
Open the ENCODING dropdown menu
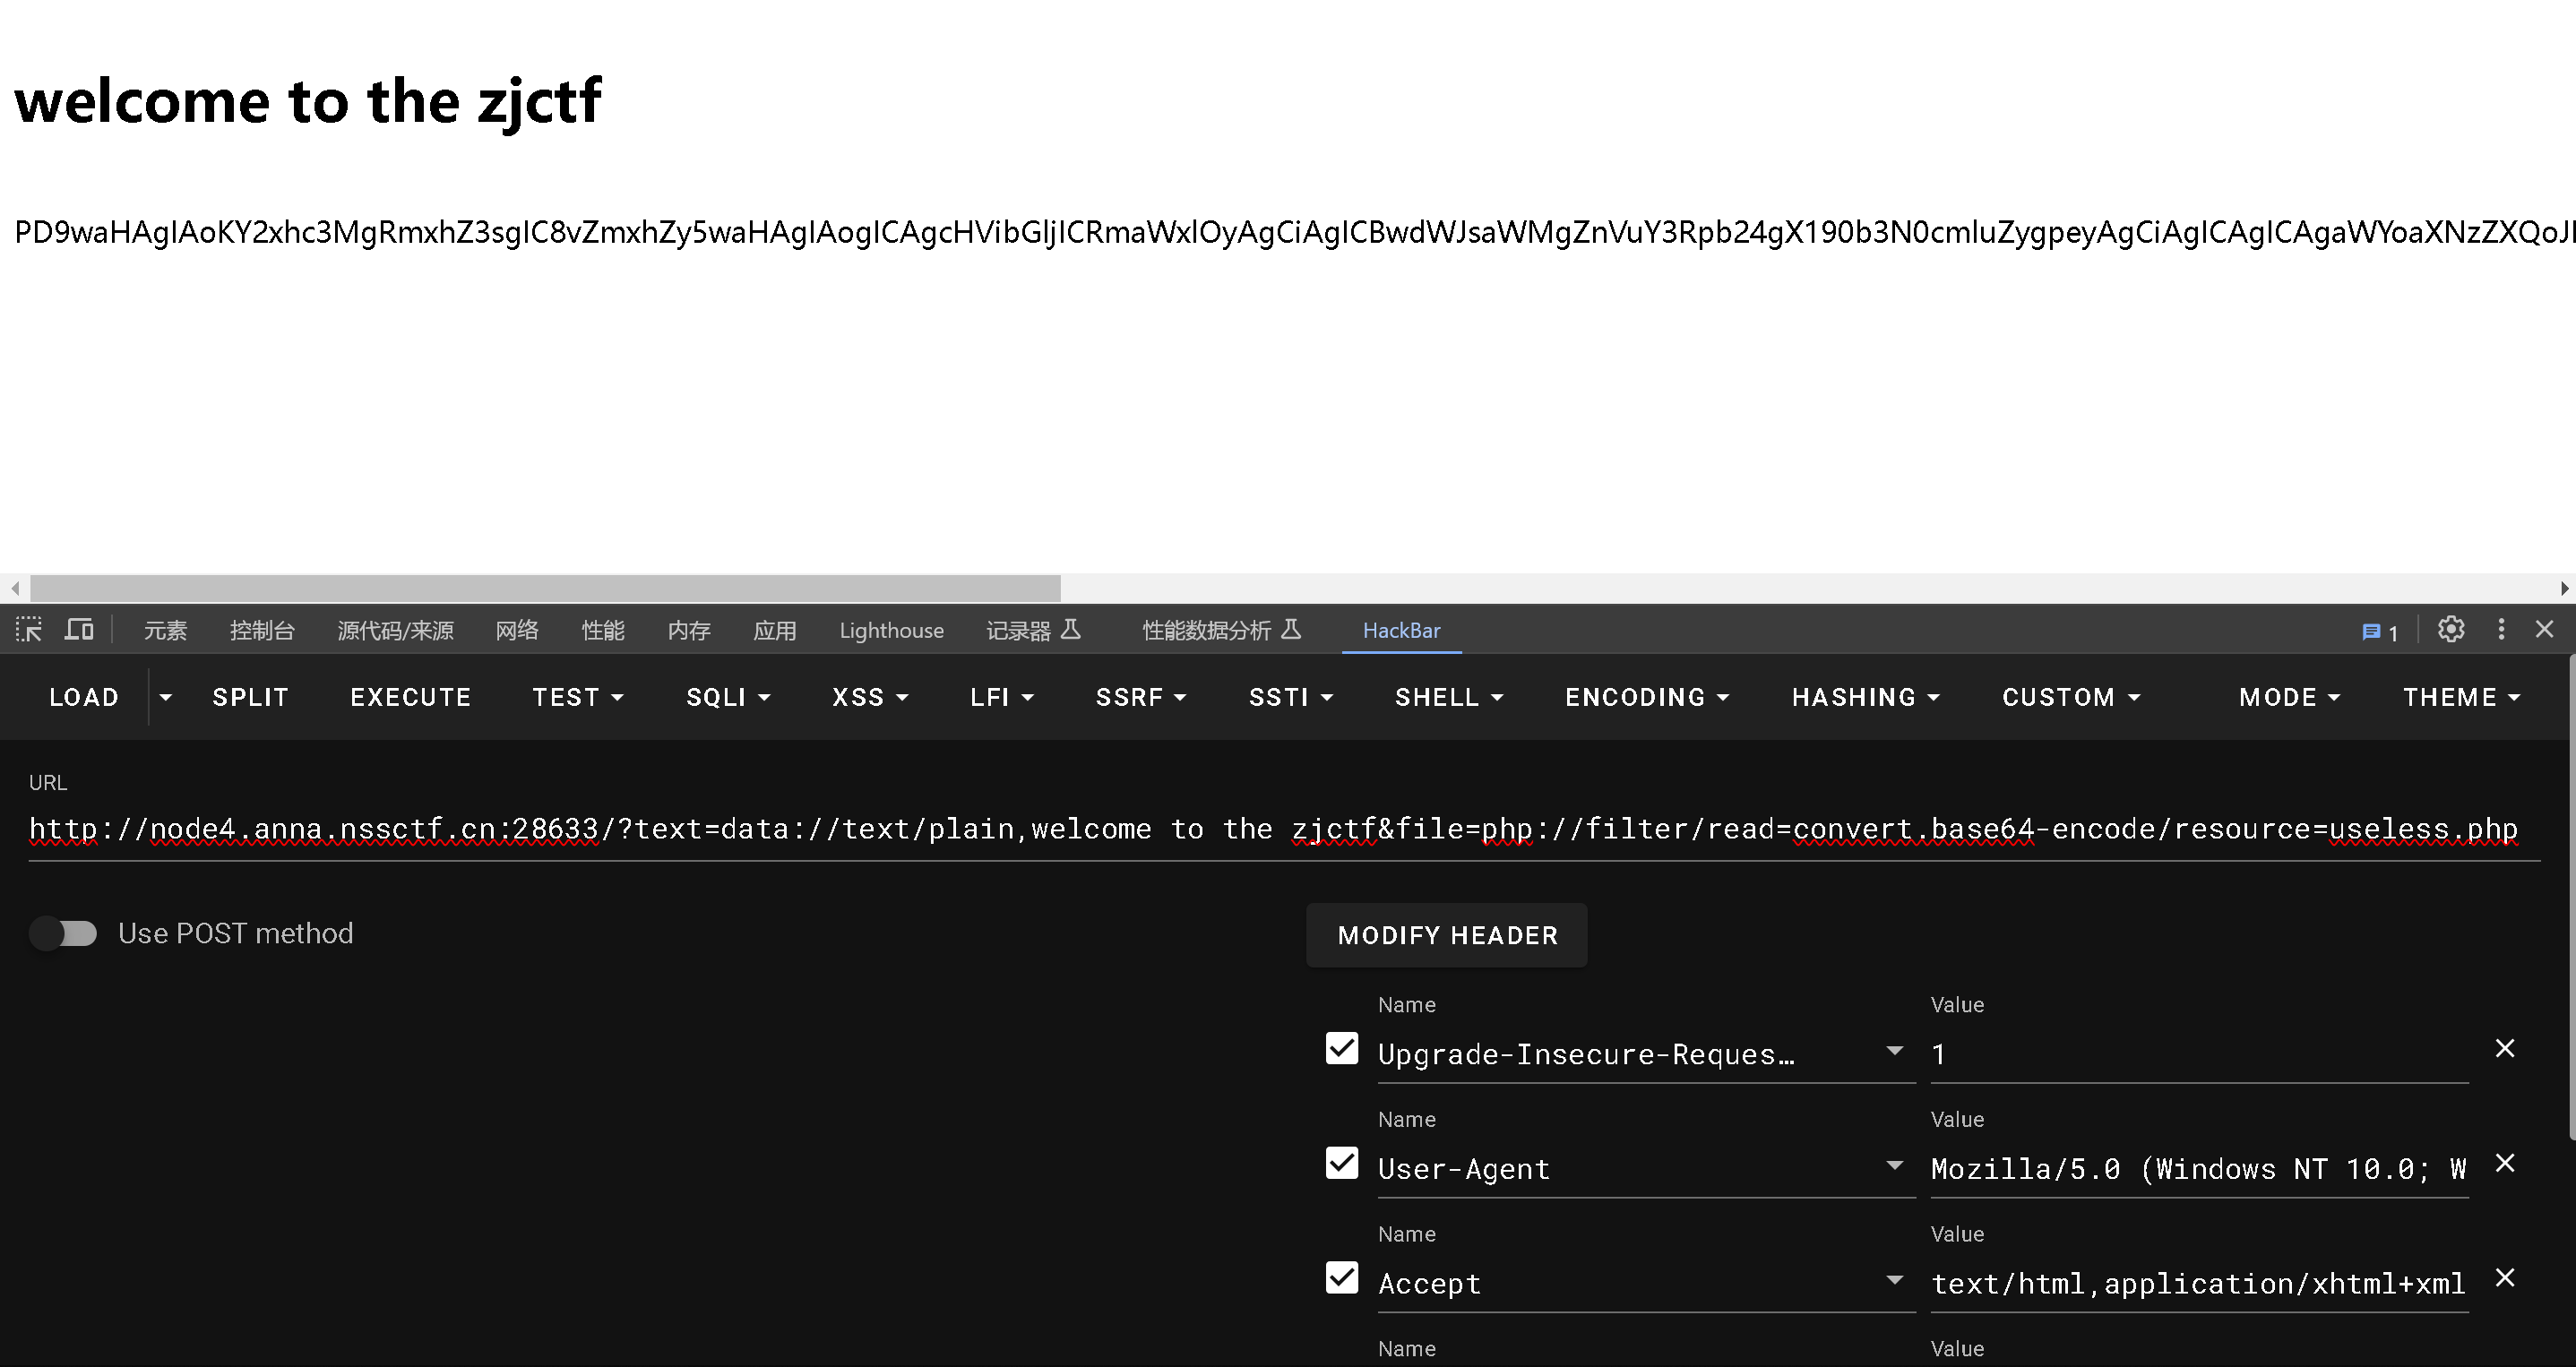[x=1646, y=697]
